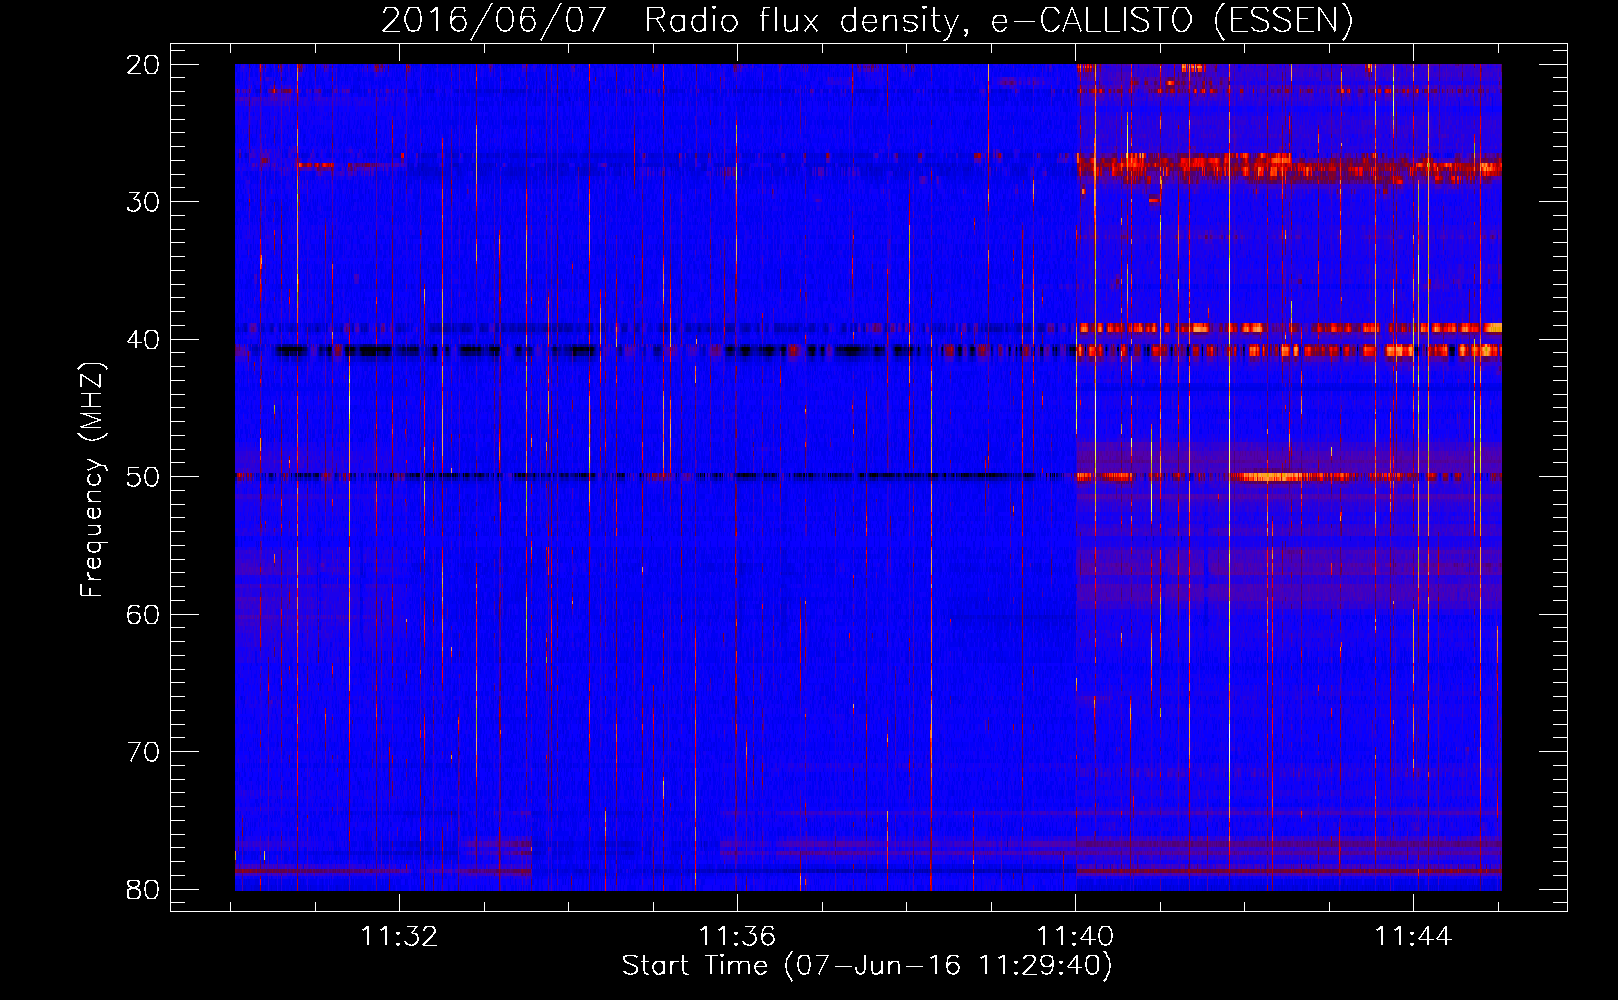Click the 50 frequency tick label
1618x1000 pixels.
pos(143,477)
